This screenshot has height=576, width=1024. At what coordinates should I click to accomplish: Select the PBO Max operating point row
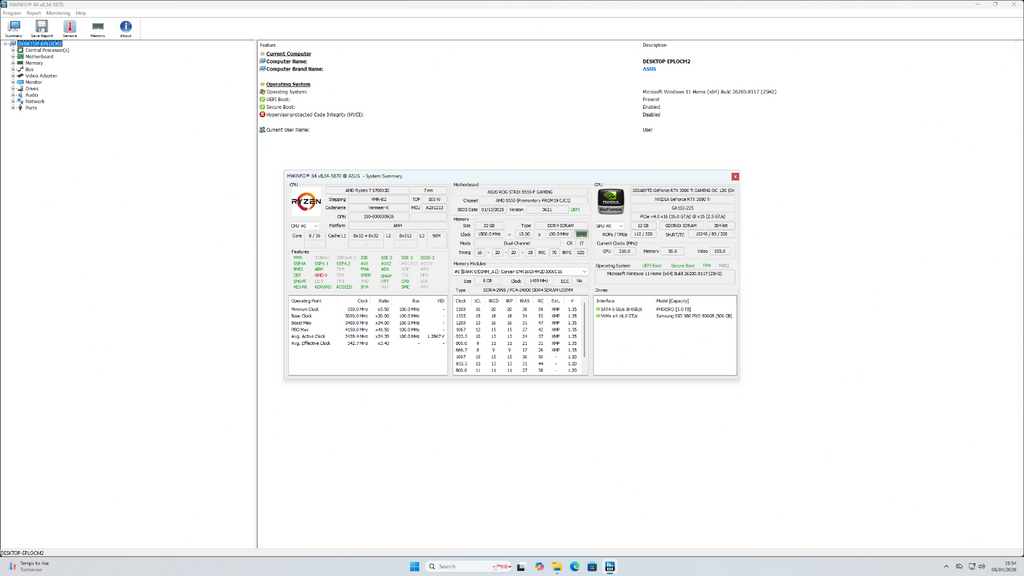coord(368,330)
